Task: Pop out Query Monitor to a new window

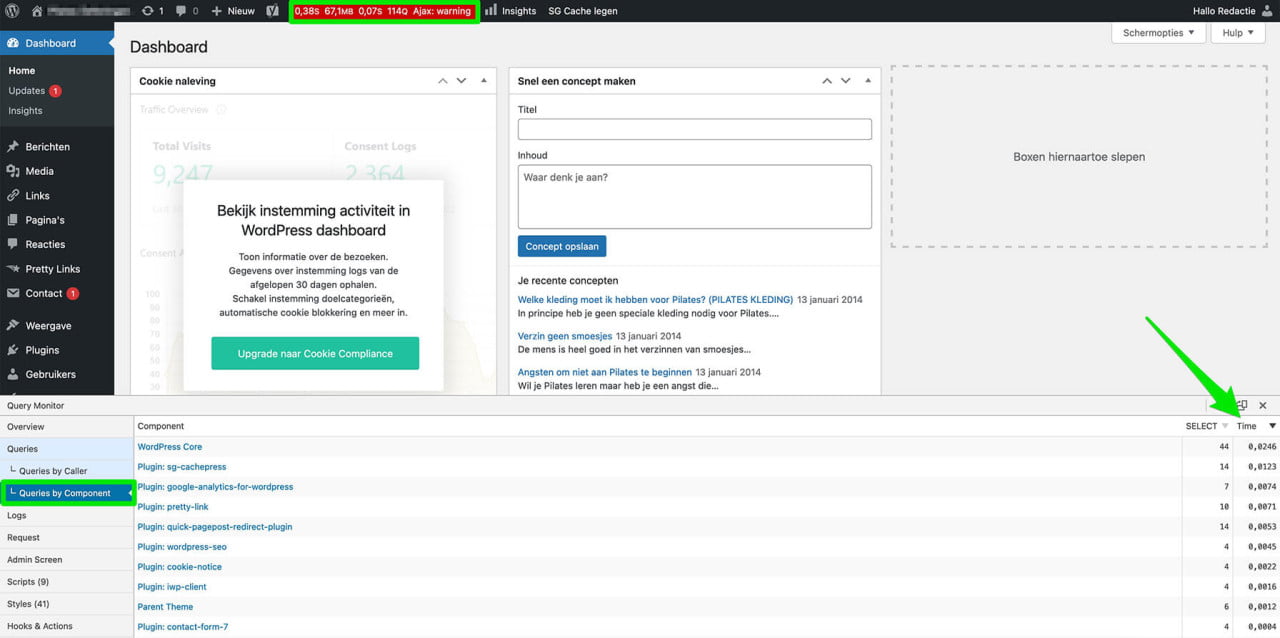Action: [x=1240, y=405]
